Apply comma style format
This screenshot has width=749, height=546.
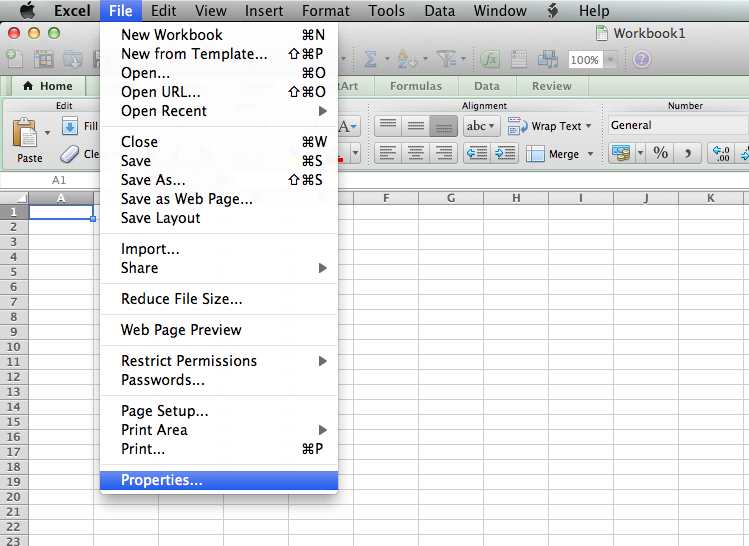(688, 153)
